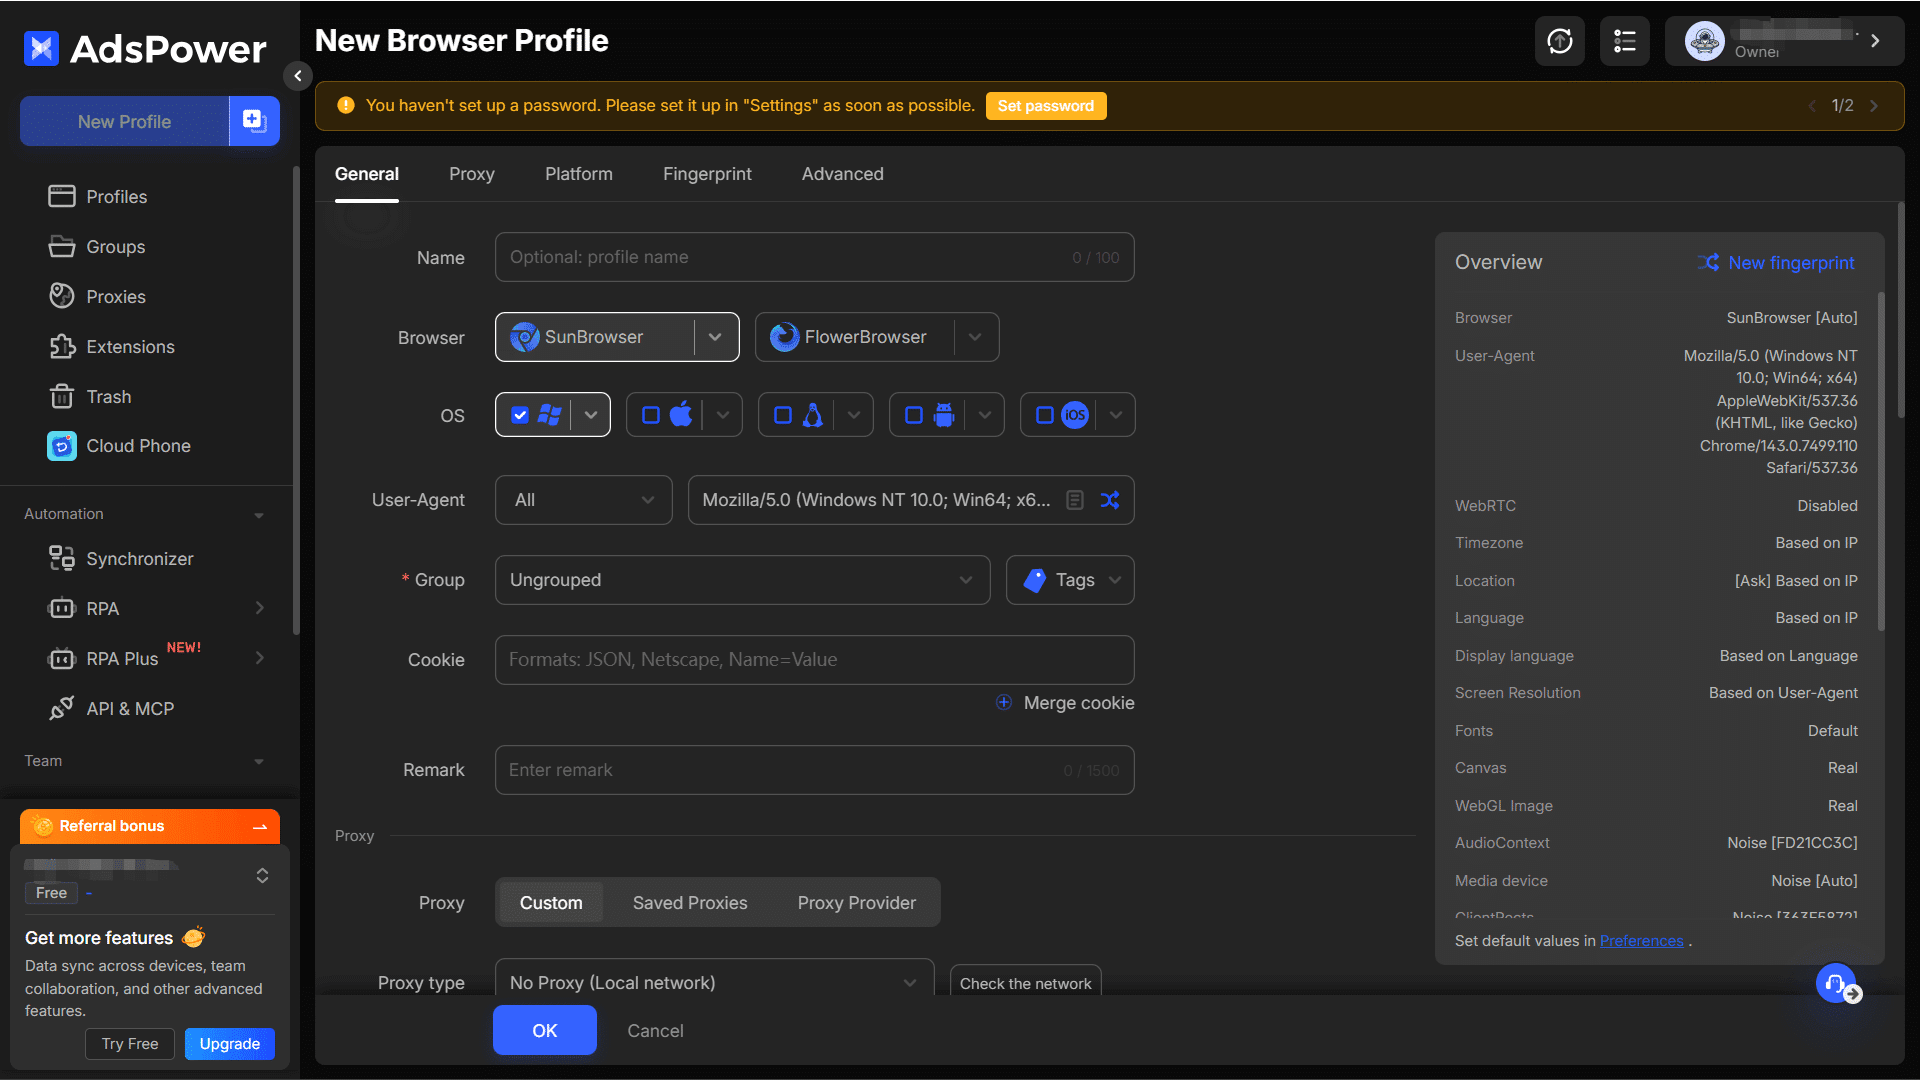Open the Preferences link
Viewport: 1920px width, 1080px height.
click(1642, 941)
